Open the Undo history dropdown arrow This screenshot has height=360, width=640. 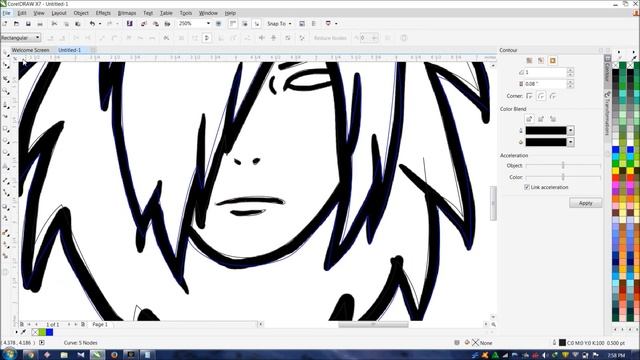coord(100,24)
